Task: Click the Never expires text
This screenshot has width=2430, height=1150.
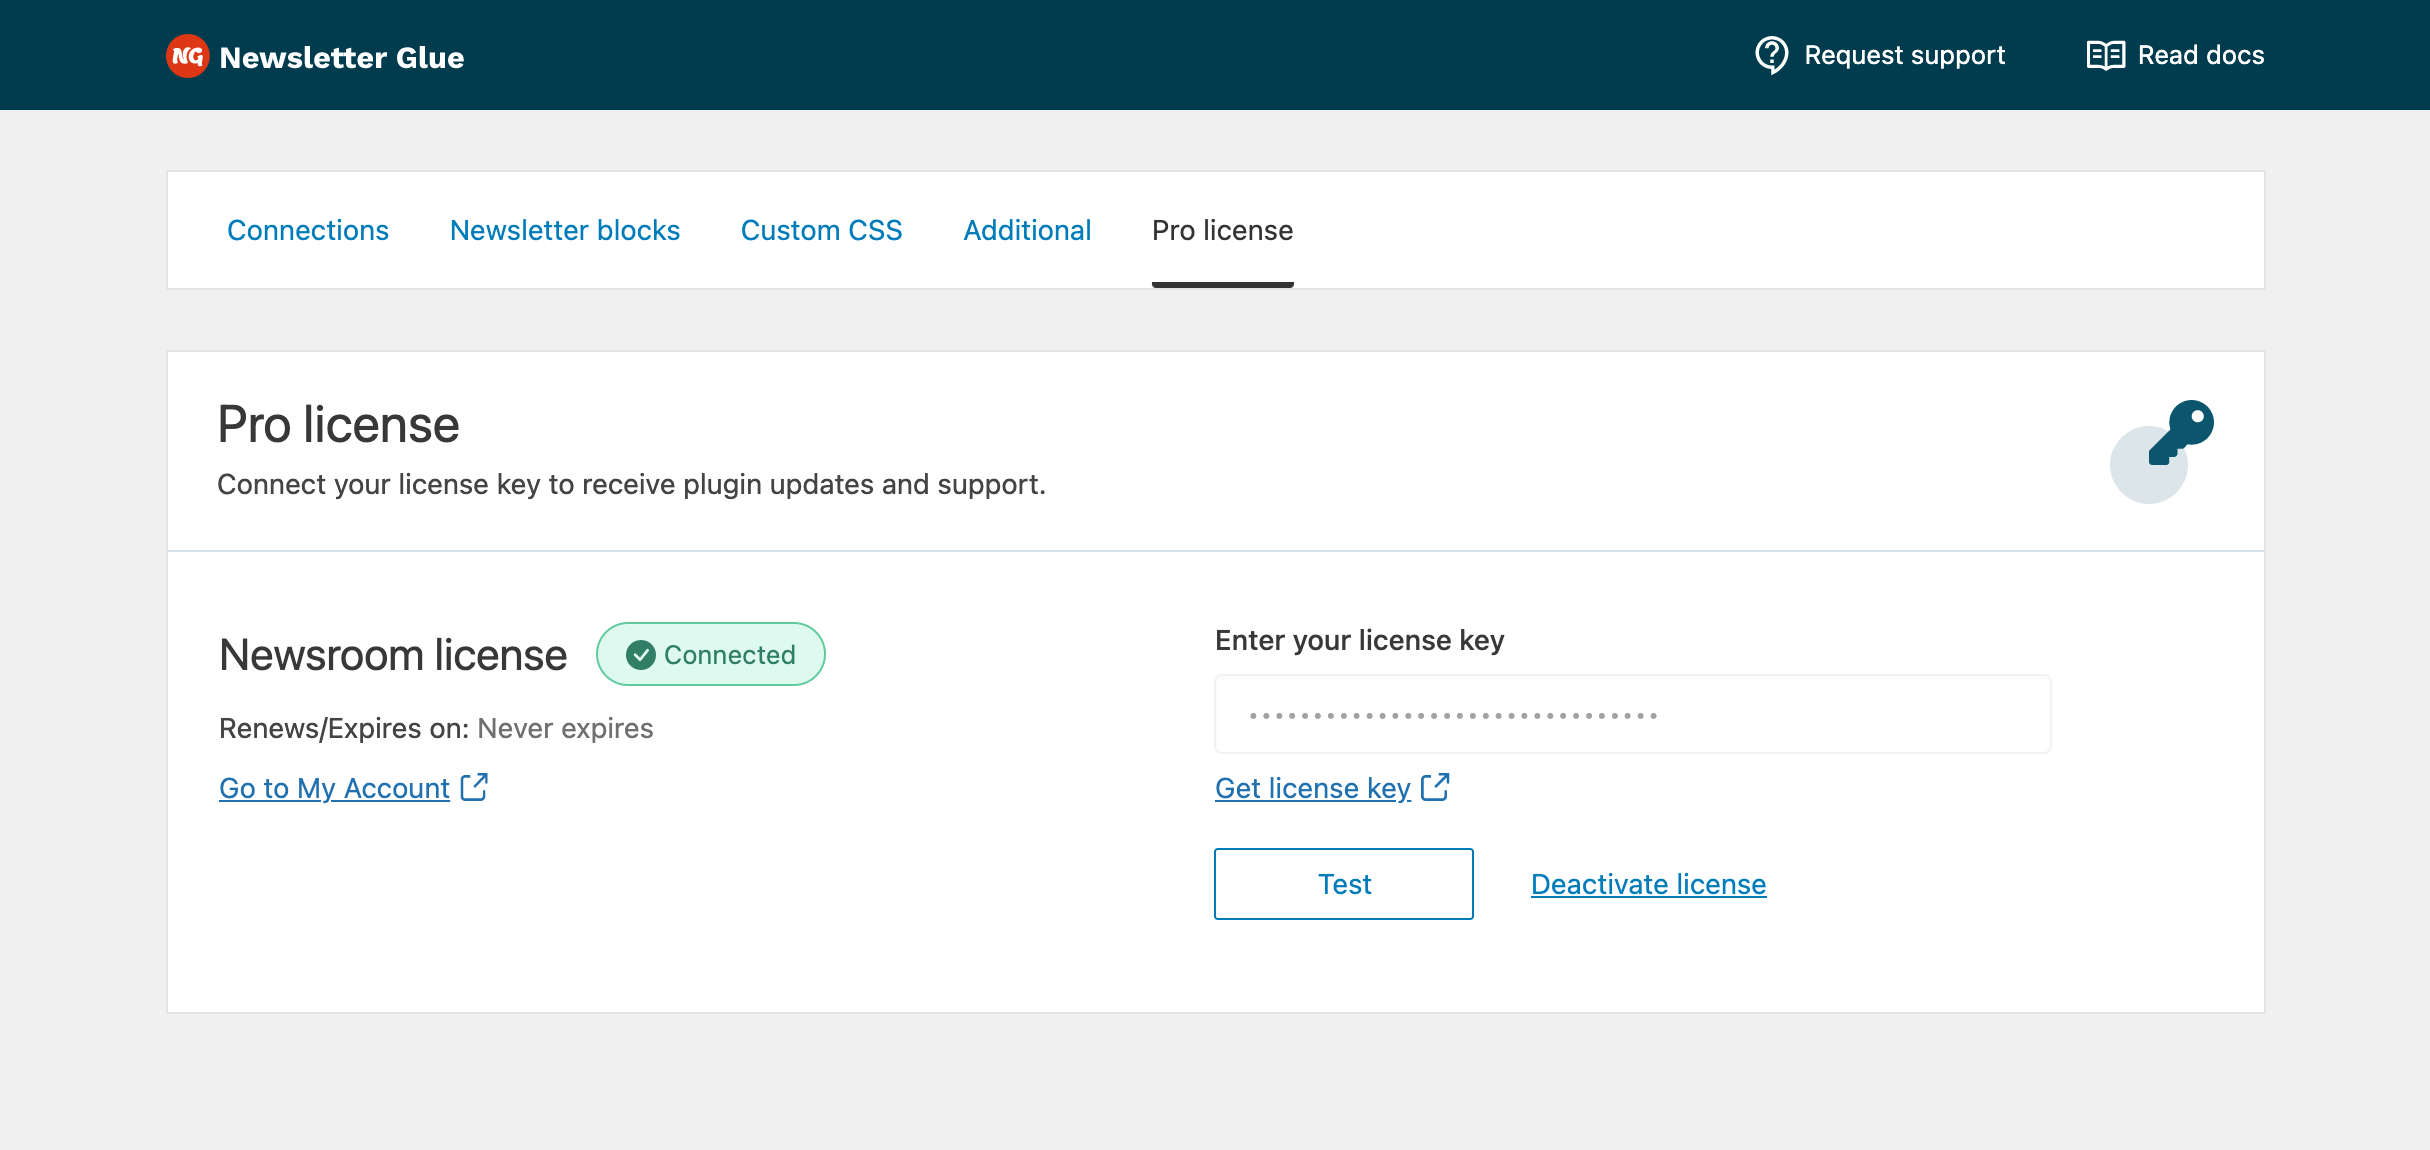Action: (x=565, y=728)
